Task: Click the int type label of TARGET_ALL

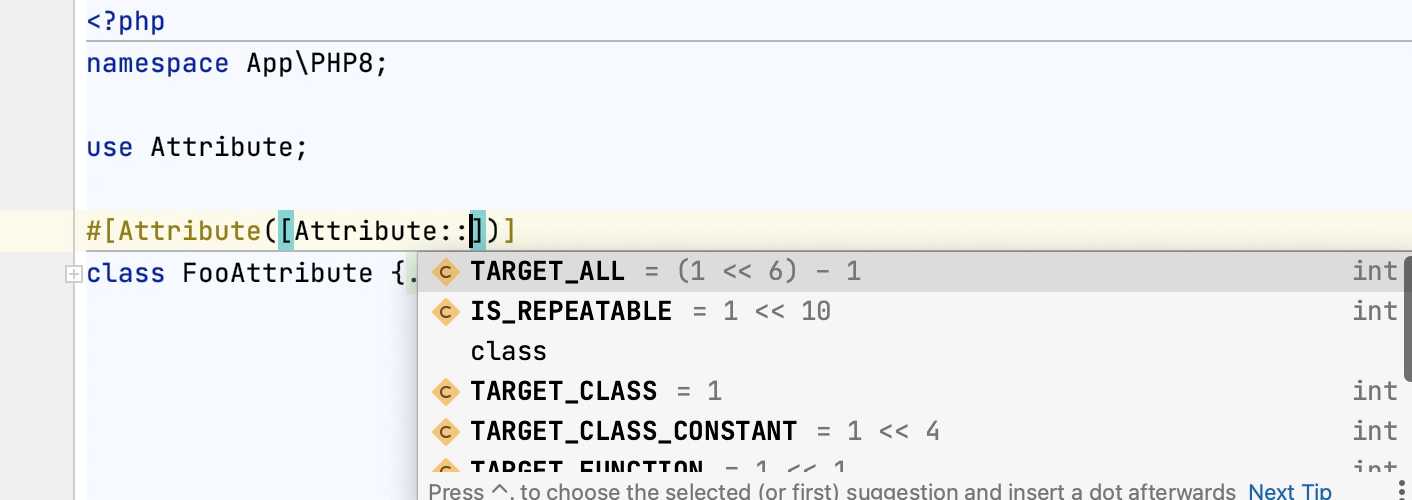Action: point(1374,272)
